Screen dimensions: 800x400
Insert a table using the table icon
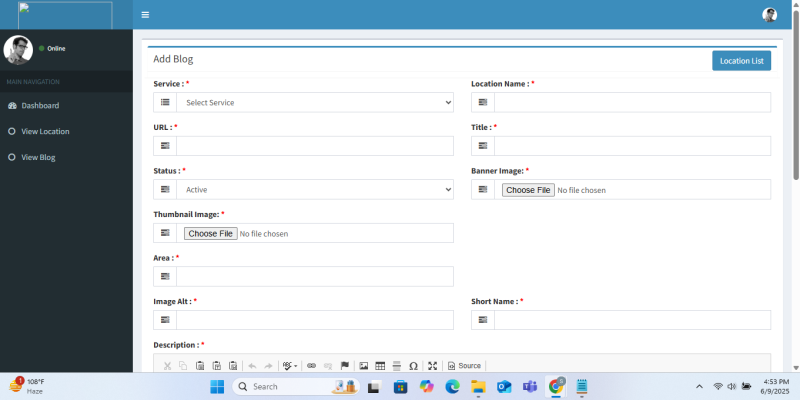tap(380, 366)
